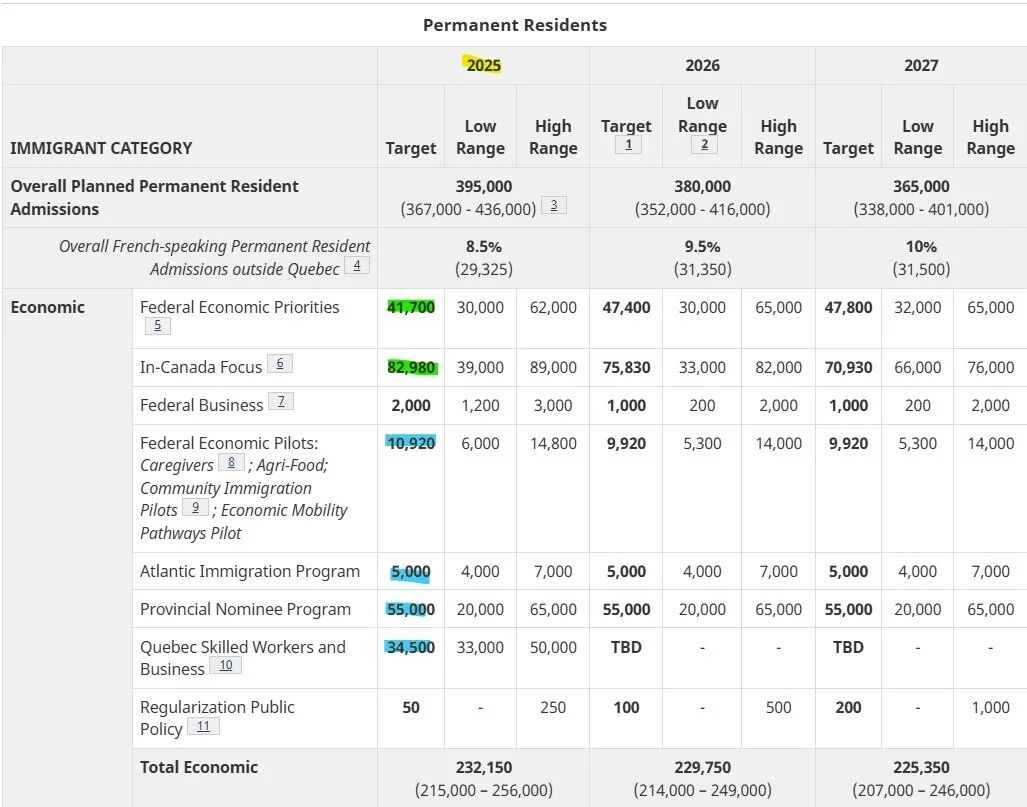Click footnote 7 next to Federal Business
The width and height of the screenshot is (1027, 807).
point(281,401)
